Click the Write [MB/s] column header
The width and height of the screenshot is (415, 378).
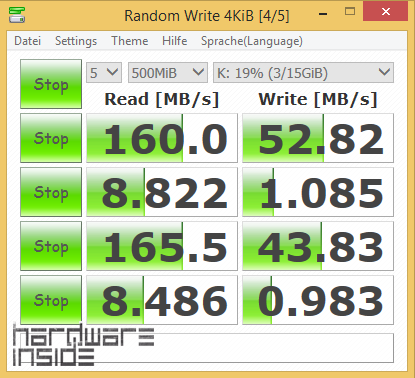tap(318, 99)
